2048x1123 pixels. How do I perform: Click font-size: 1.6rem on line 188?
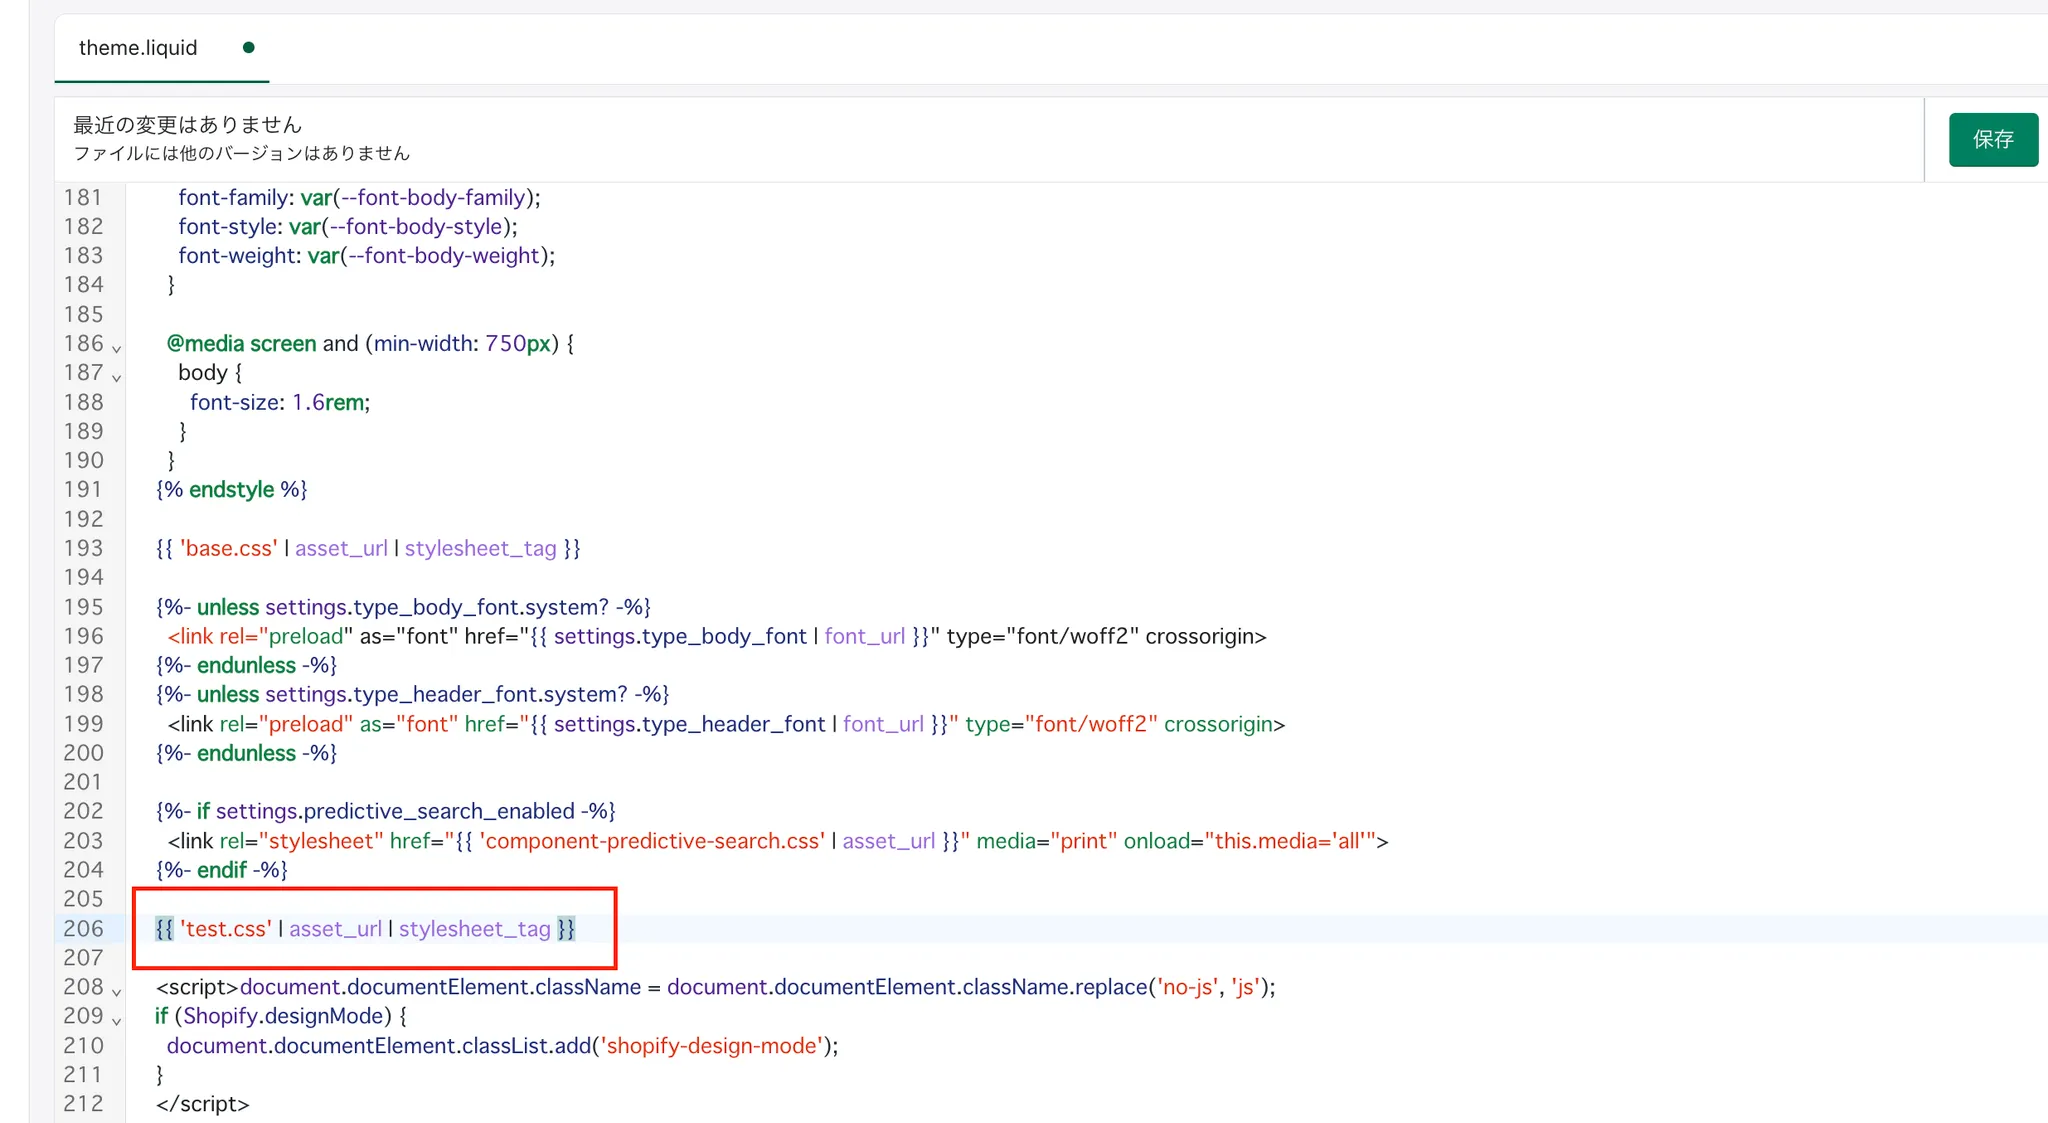pos(279,402)
